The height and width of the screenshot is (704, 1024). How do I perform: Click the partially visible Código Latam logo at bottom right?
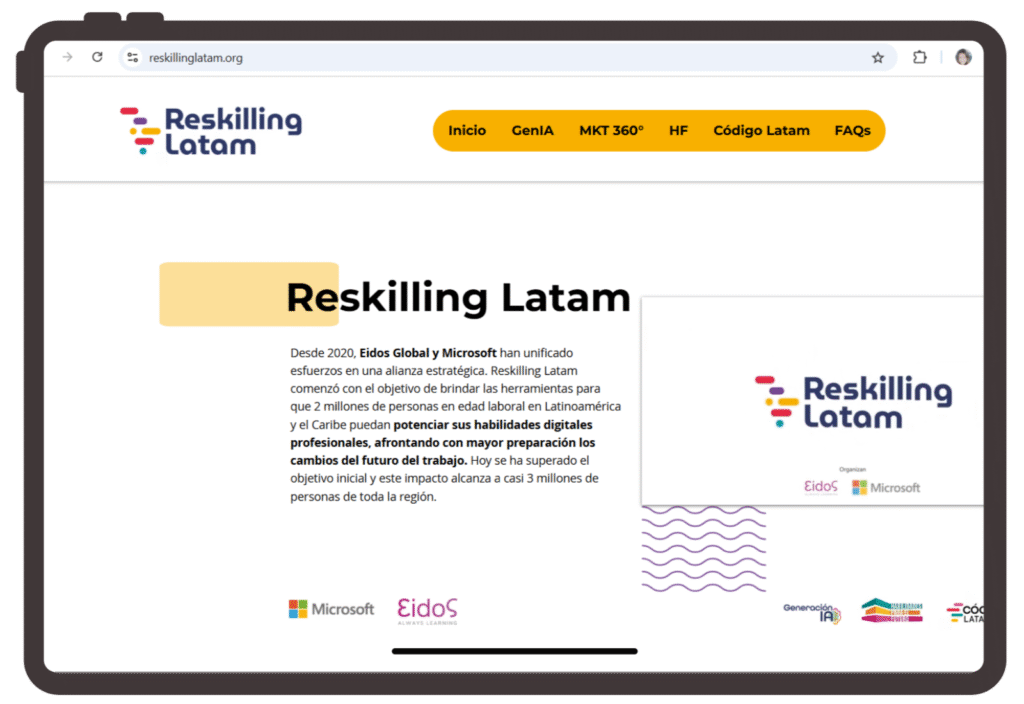pos(966,613)
